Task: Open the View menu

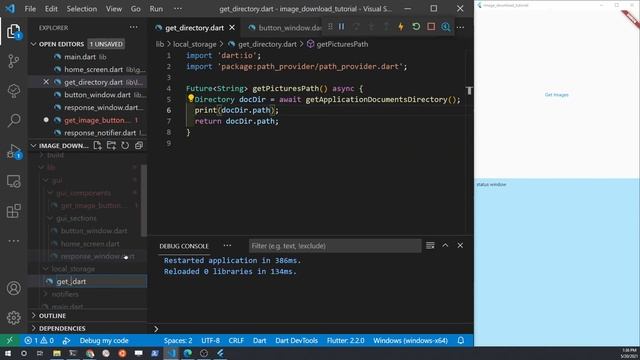Action: tap(114, 9)
